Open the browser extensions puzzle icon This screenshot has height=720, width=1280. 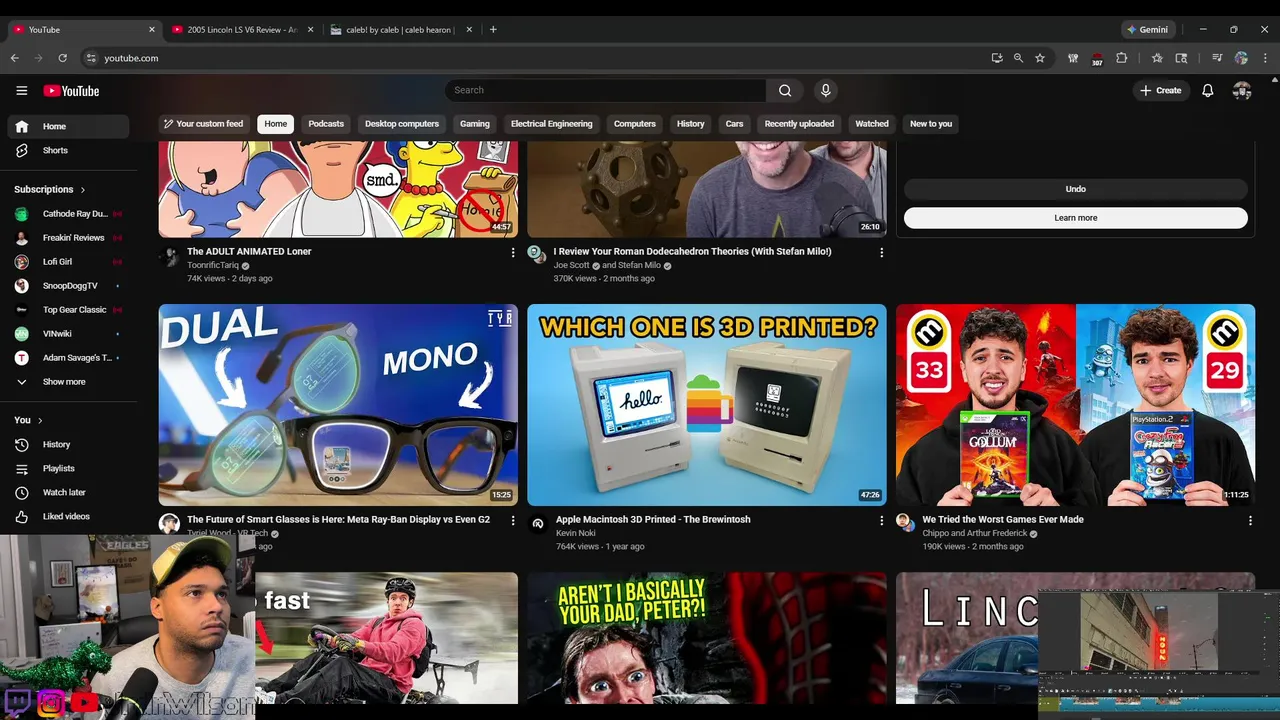pos(1122,58)
